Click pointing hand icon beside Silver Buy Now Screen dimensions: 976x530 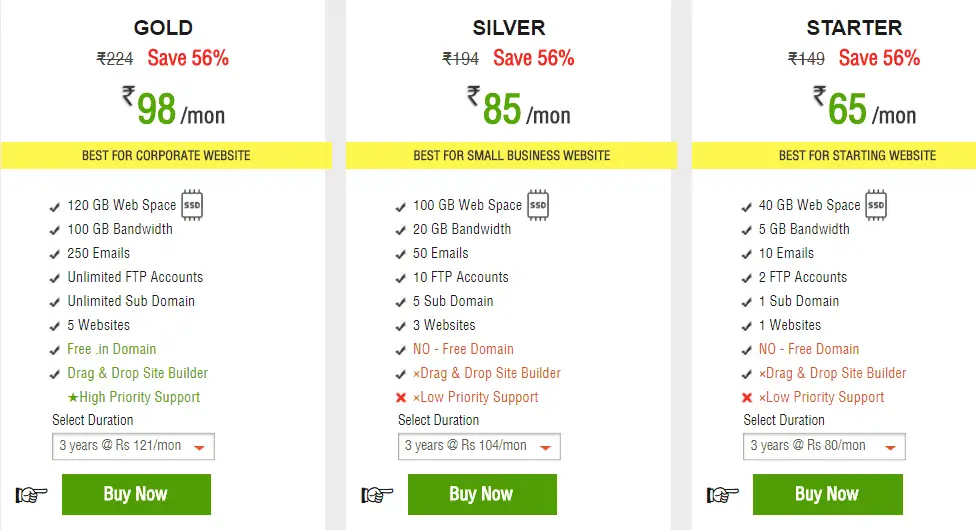[377, 494]
